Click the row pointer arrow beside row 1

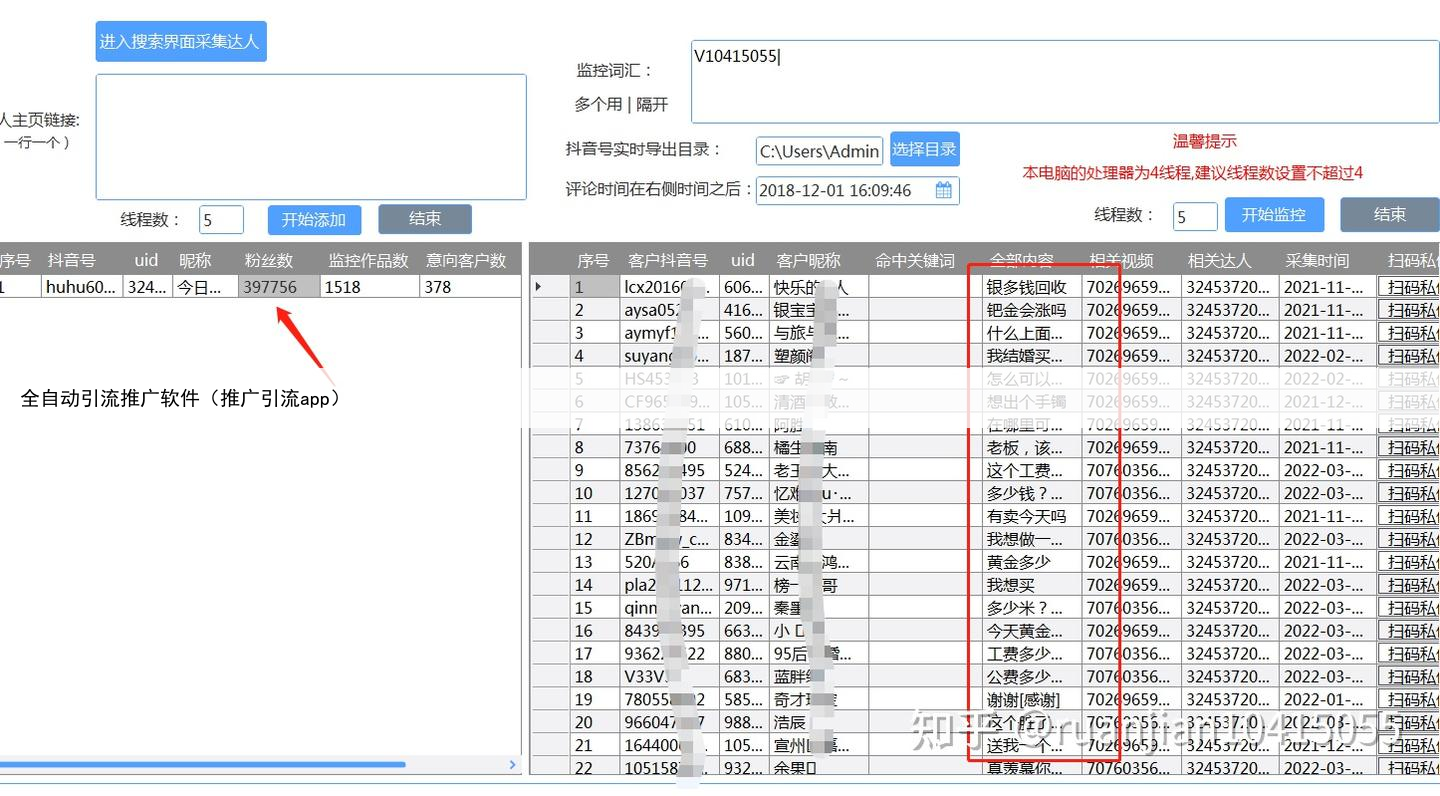(540, 287)
